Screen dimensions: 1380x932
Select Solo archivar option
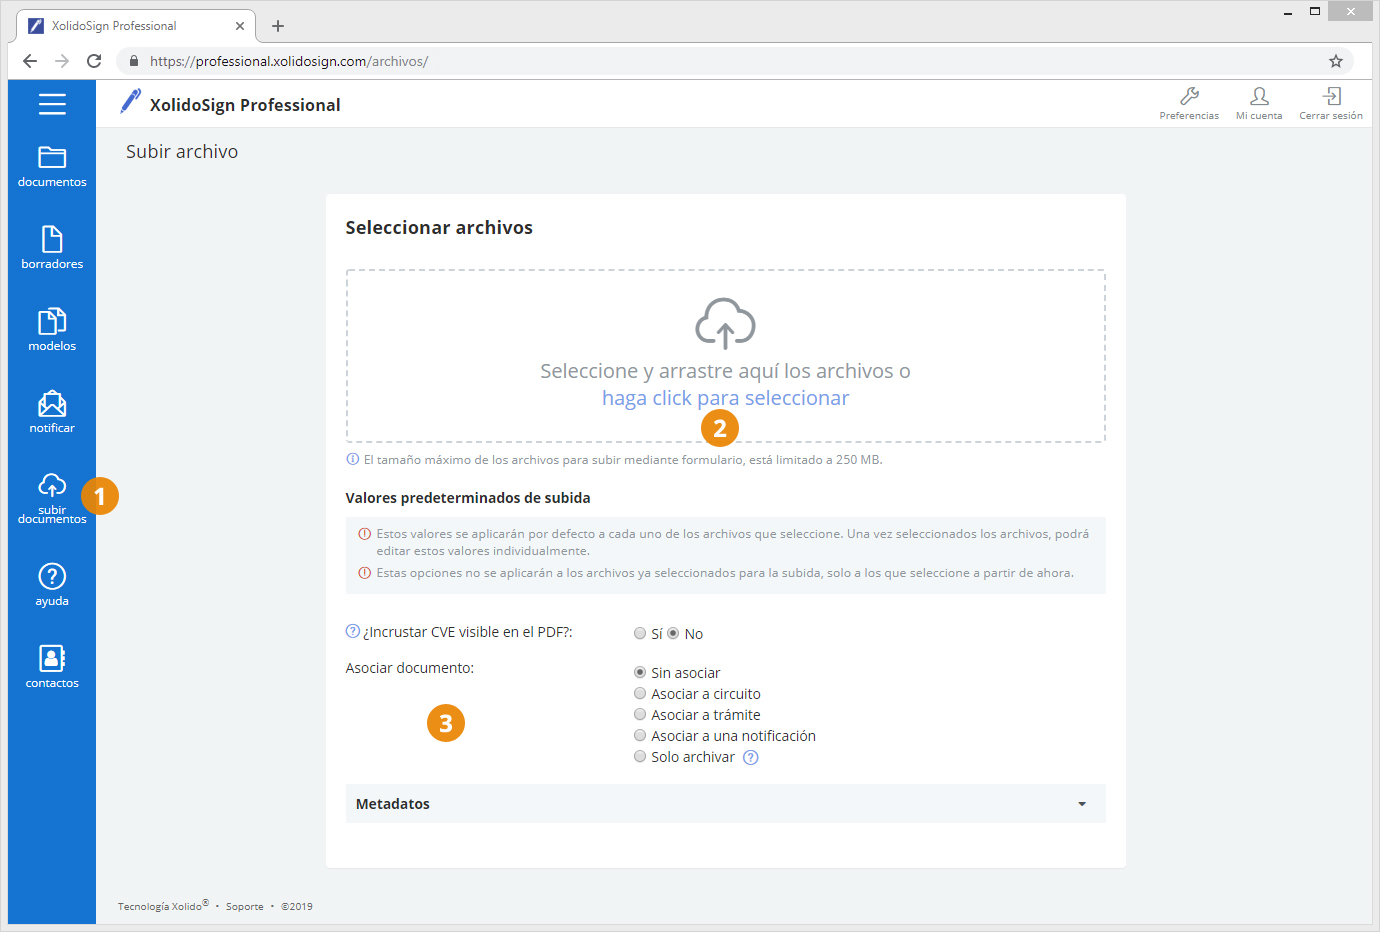point(640,756)
